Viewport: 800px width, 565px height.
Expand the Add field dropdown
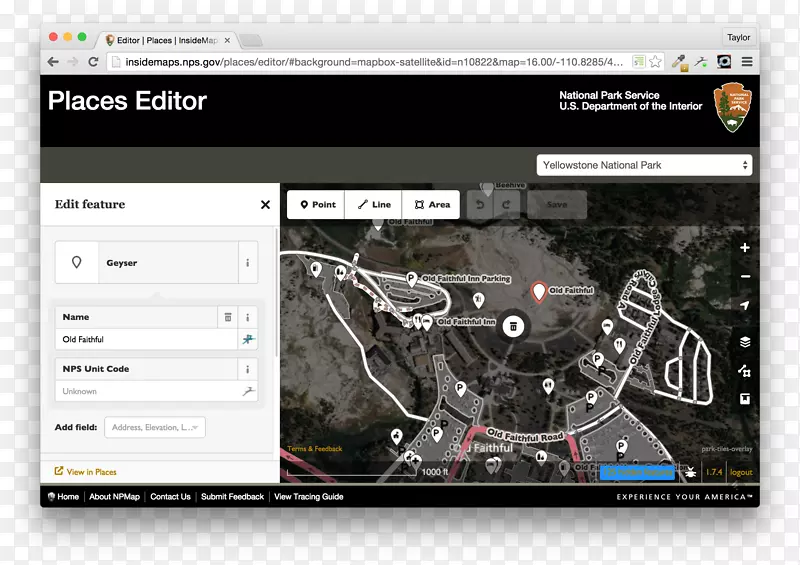point(154,427)
